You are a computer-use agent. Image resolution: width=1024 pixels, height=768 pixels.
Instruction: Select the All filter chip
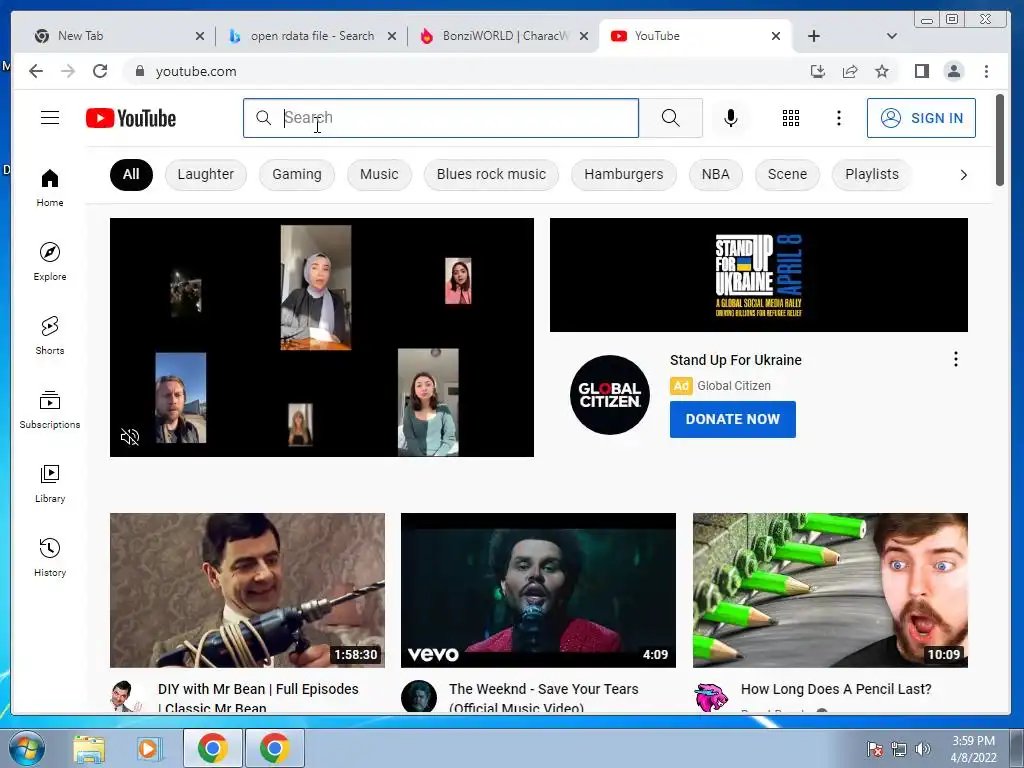pyautogui.click(x=131, y=174)
